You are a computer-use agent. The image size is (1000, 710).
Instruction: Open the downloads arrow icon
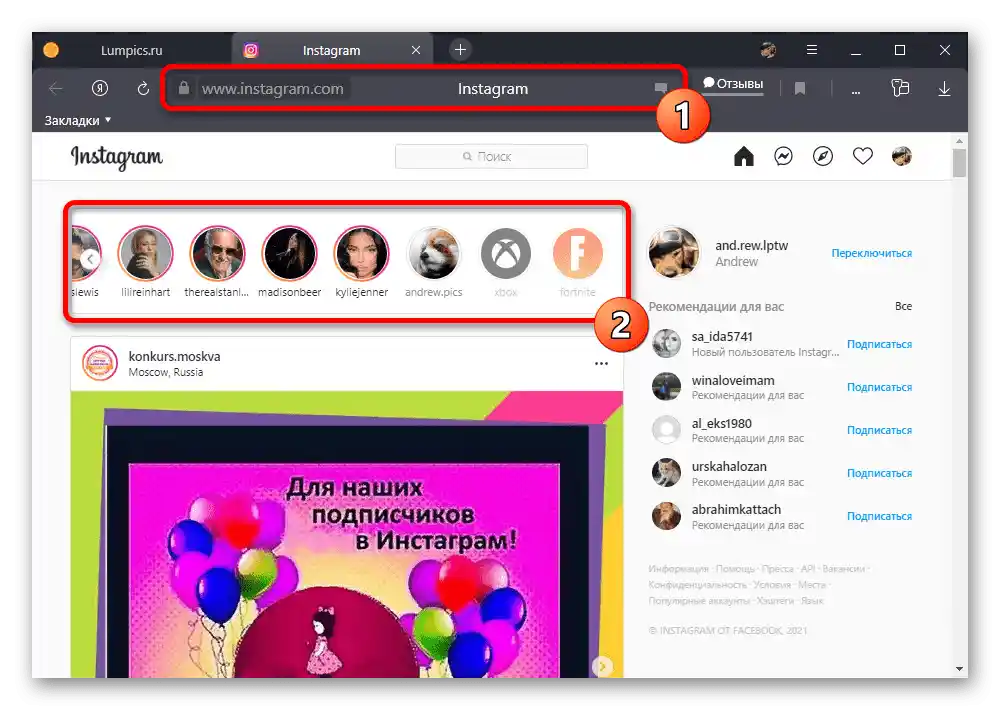tap(945, 89)
